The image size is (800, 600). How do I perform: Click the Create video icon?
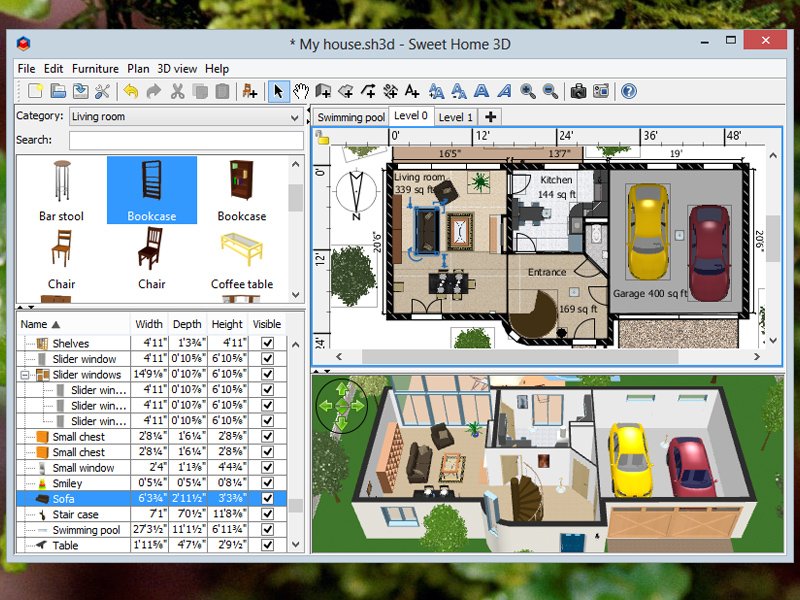601,91
